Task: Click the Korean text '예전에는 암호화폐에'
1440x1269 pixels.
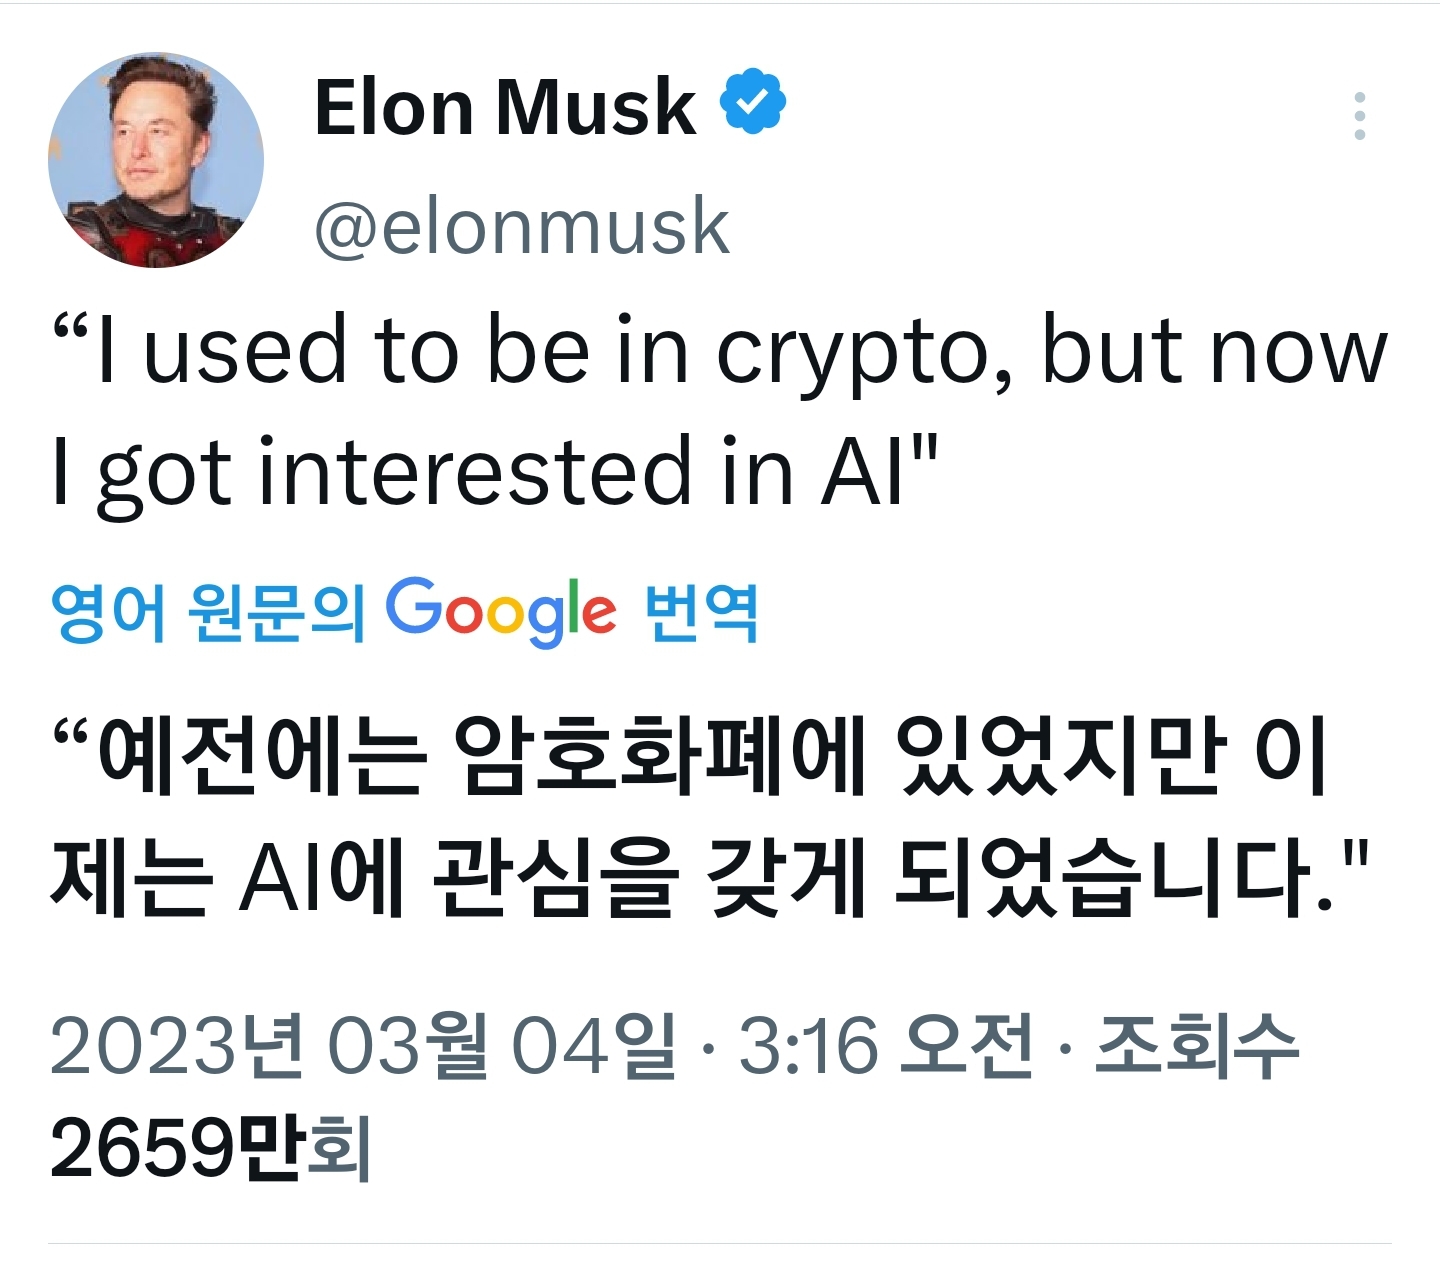Action: pyautogui.click(x=480, y=756)
